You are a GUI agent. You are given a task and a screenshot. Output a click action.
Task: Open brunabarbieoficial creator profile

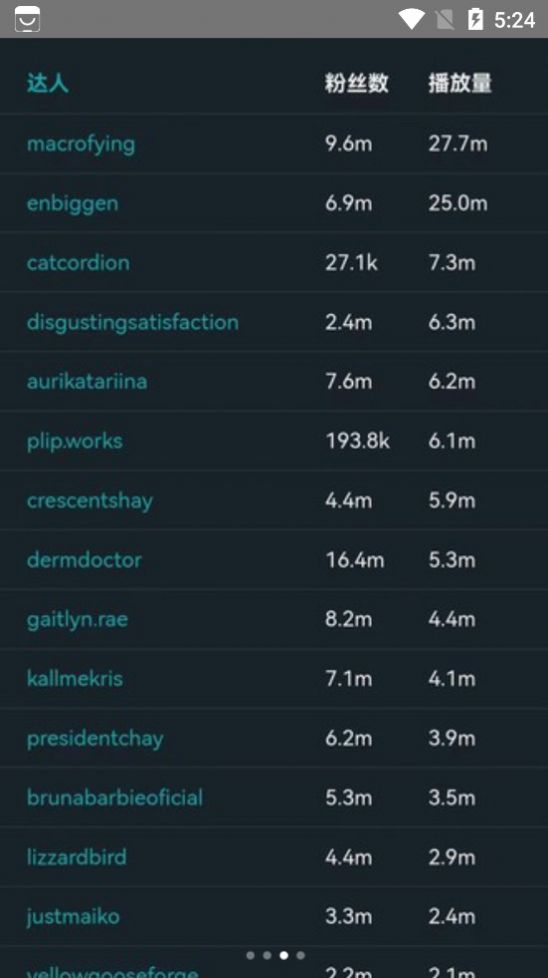click(115, 797)
